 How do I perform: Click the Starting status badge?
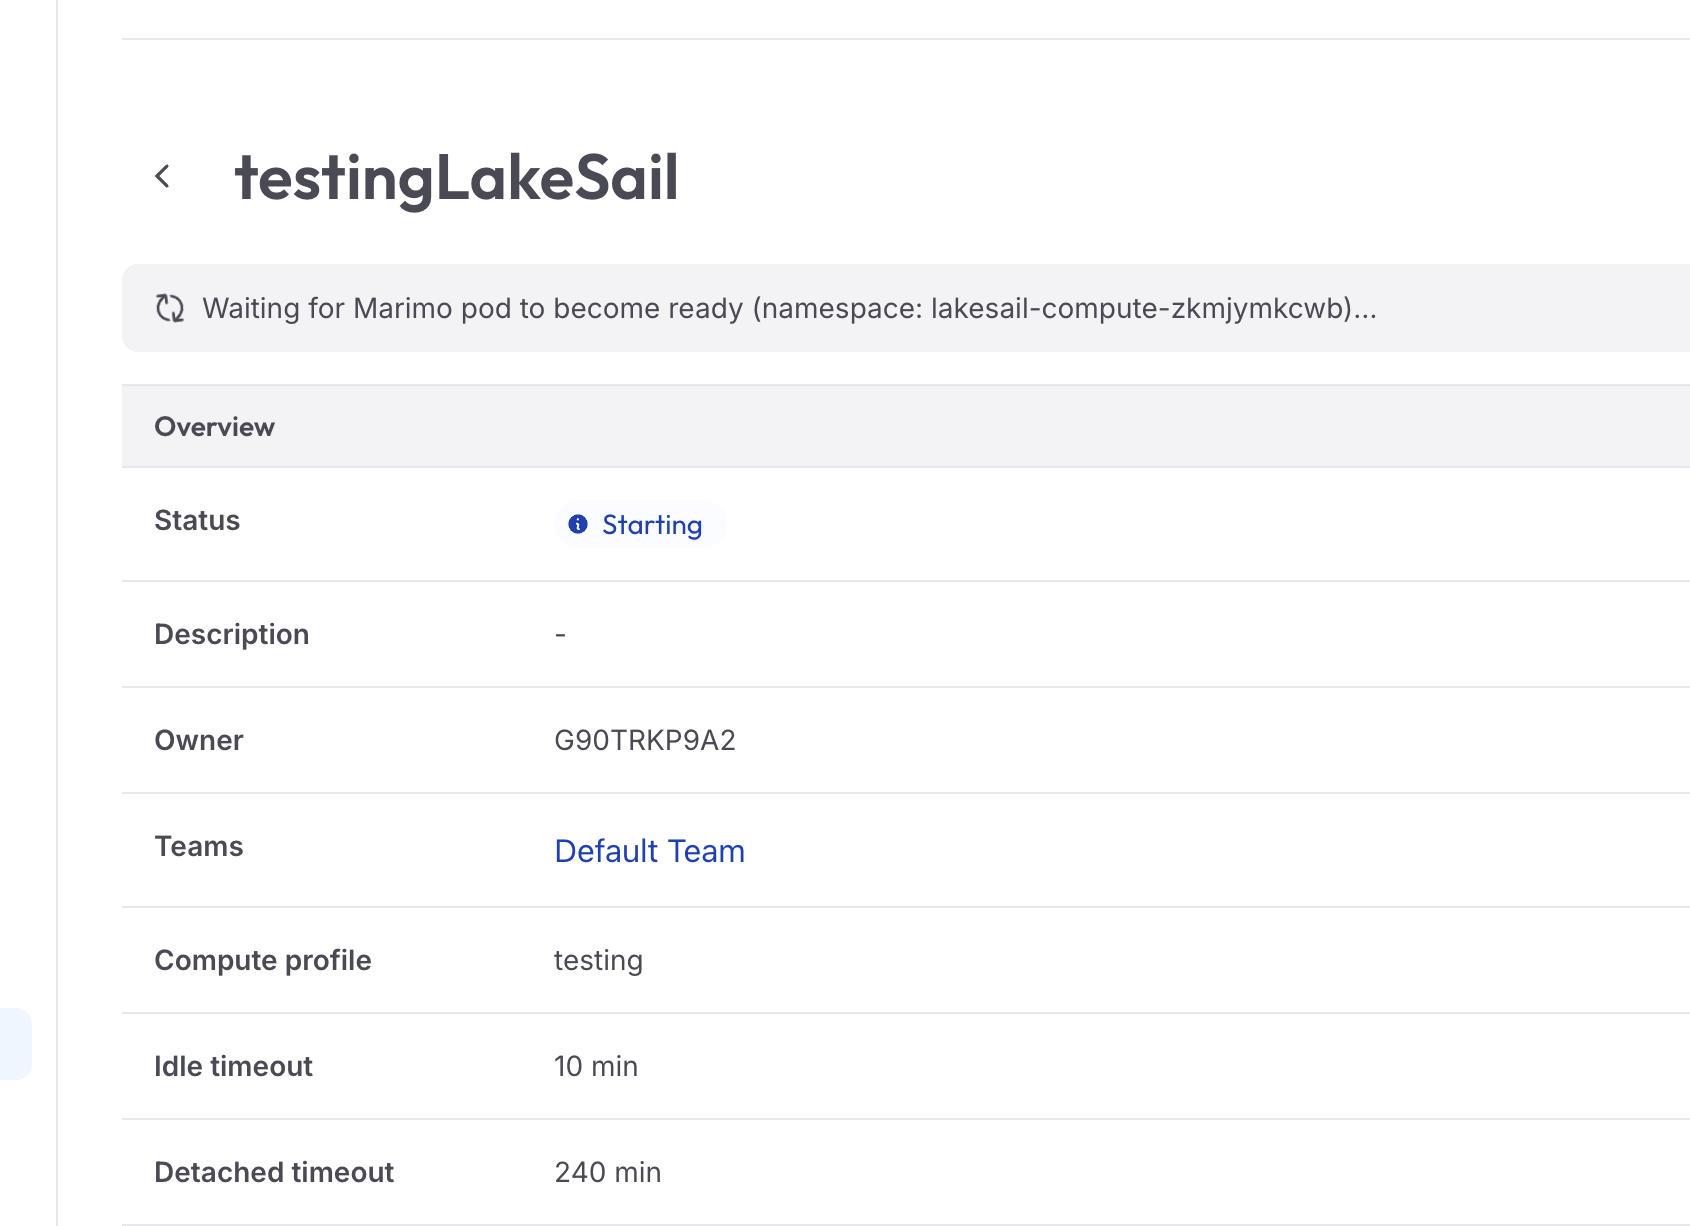(640, 524)
